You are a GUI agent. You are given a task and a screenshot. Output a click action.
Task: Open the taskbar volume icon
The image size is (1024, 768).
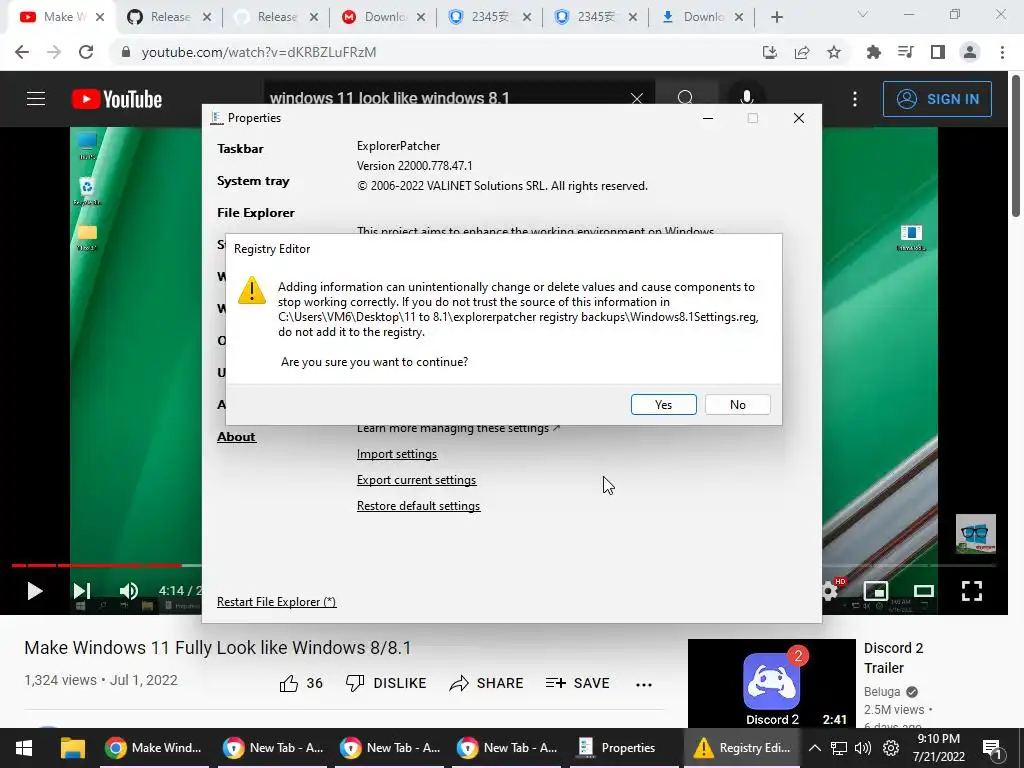863,748
